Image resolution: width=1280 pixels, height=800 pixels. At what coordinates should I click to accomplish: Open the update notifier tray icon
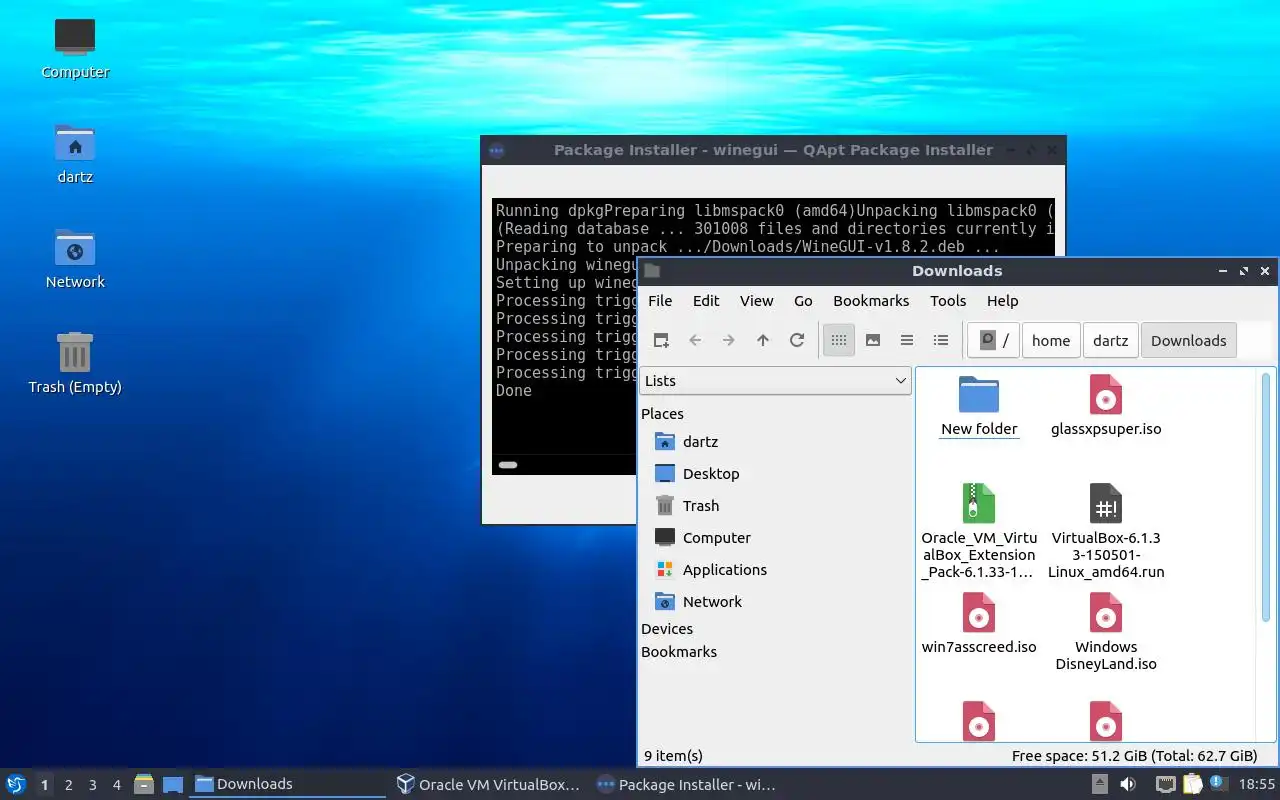click(x=1217, y=783)
